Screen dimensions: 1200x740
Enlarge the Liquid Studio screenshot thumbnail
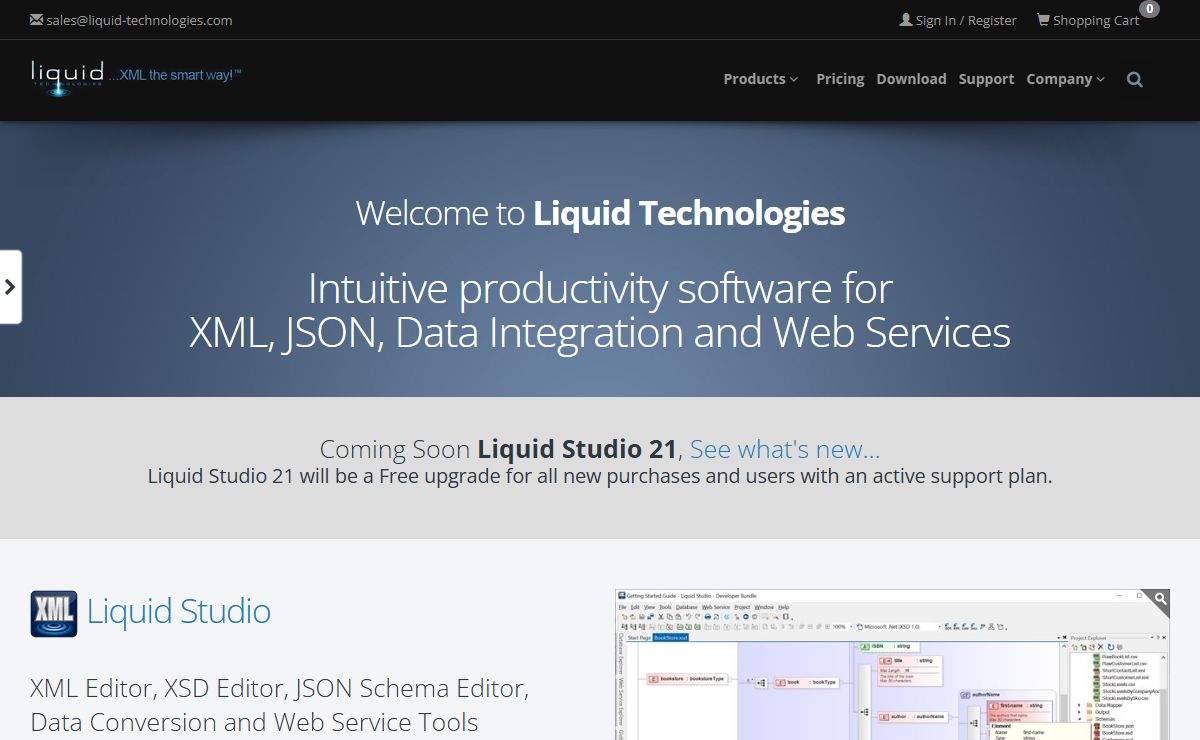pyautogui.click(x=892, y=665)
